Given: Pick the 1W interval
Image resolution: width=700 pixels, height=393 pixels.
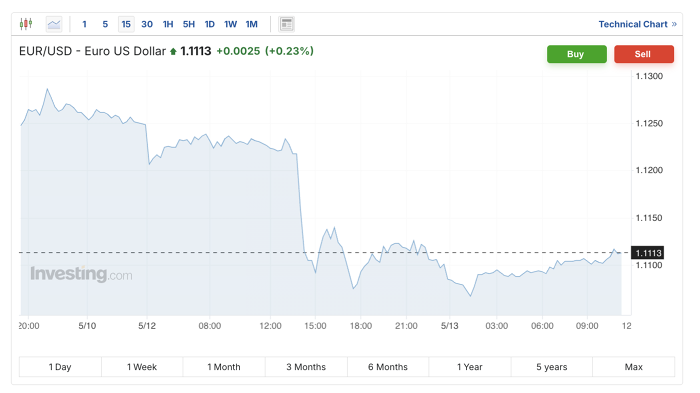Looking at the screenshot, I should coord(231,24).
